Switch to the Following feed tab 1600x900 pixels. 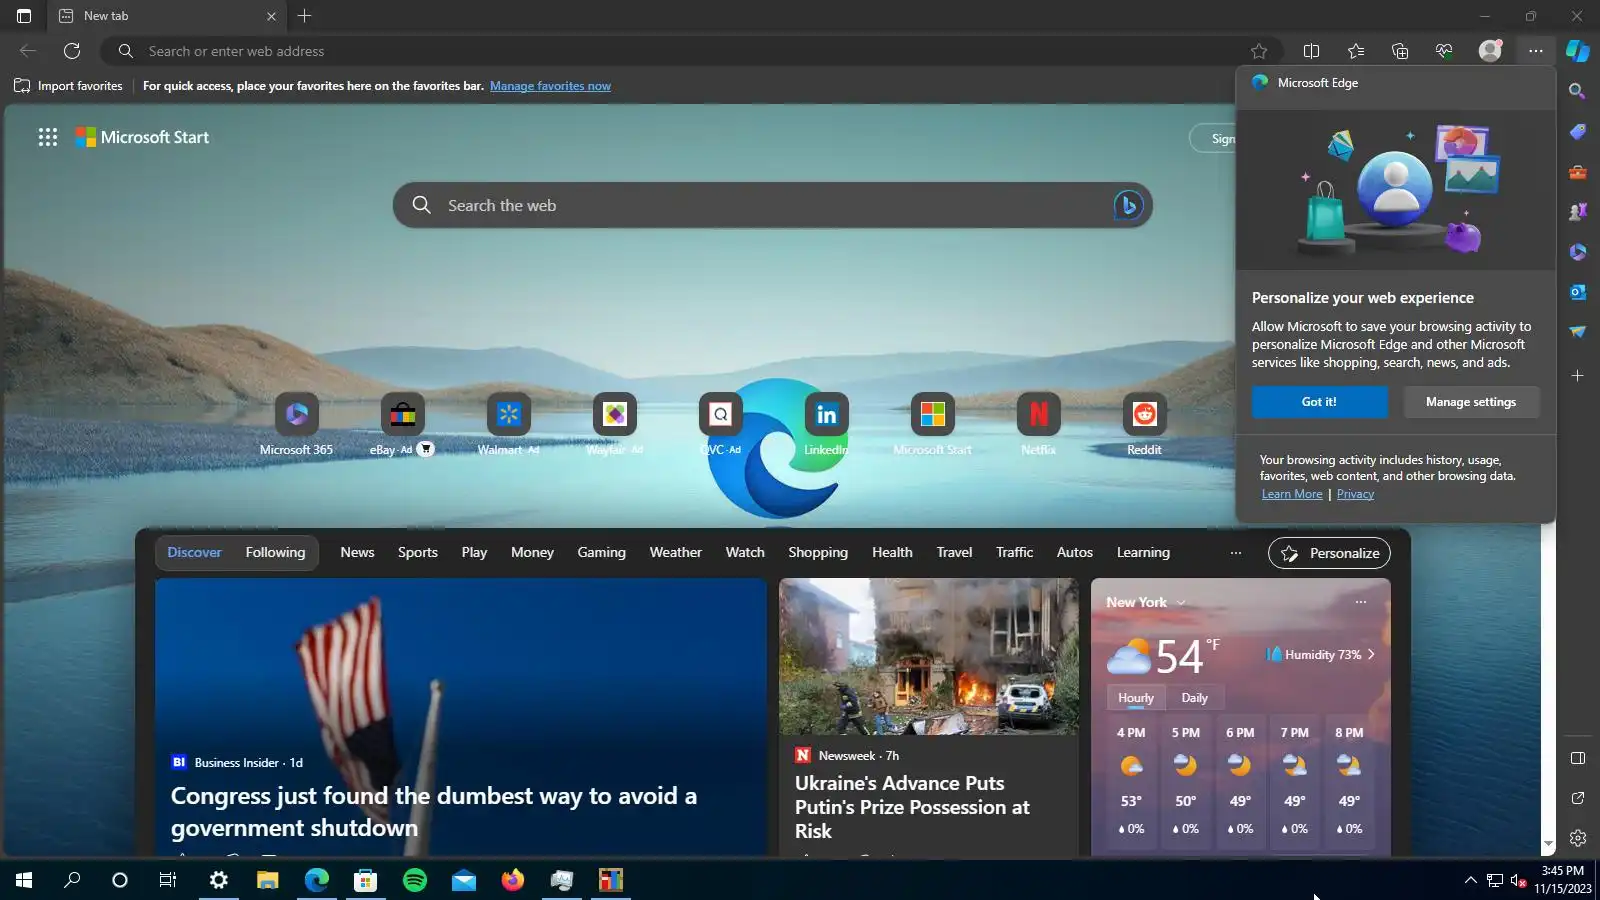point(275,552)
